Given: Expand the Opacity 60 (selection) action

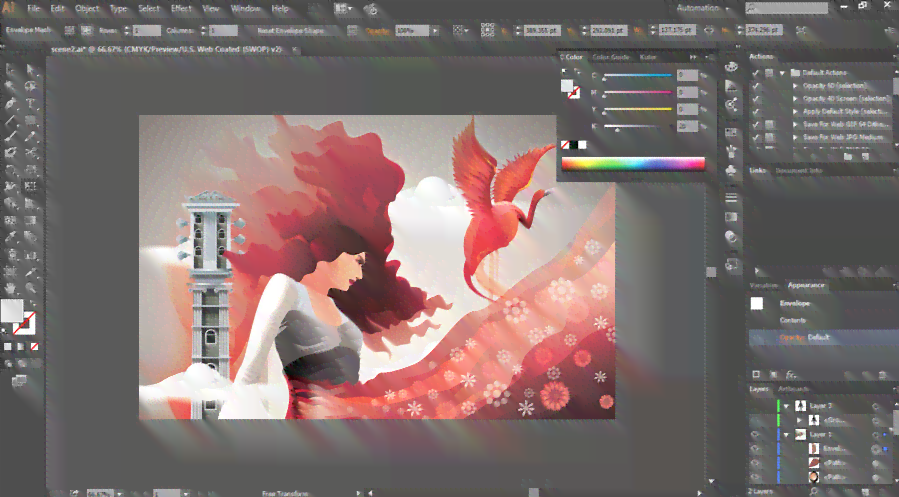Looking at the screenshot, I should click(795, 86).
